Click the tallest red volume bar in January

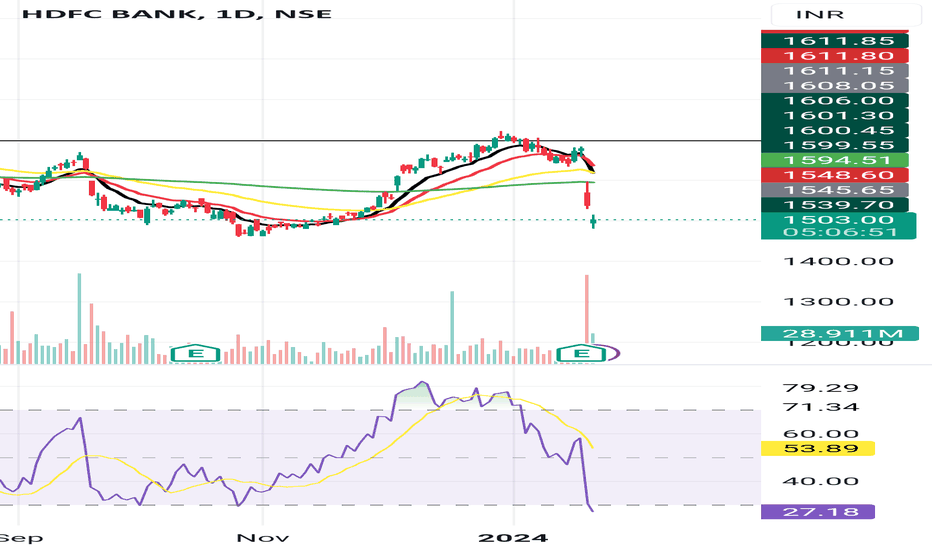(x=587, y=309)
